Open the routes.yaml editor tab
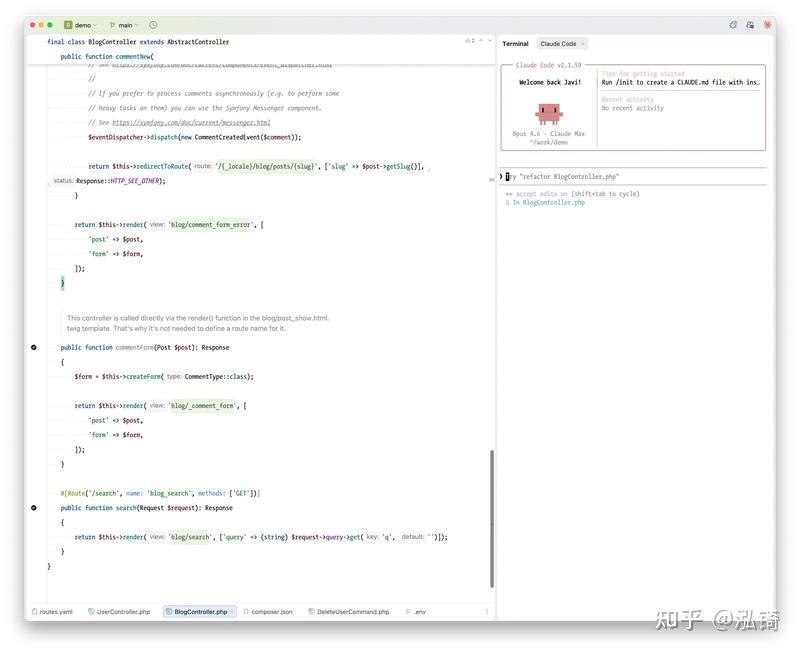The height and width of the screenshot is (653, 800). click(53, 612)
